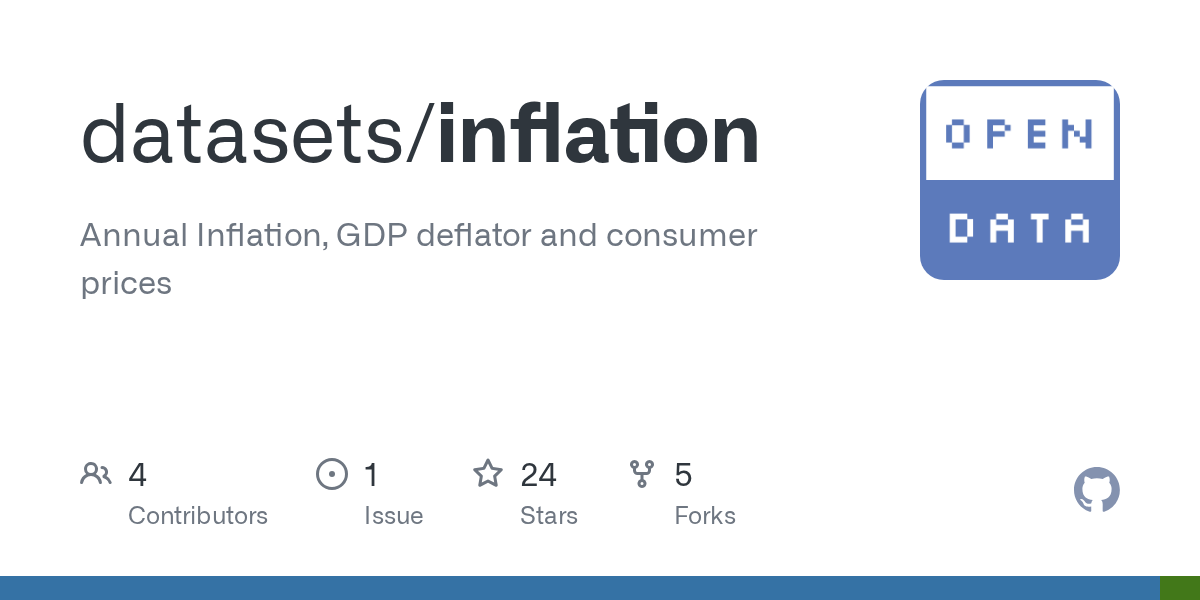This screenshot has width=1200, height=600.
Task: Click the datasets owner name
Action: pos(246,135)
